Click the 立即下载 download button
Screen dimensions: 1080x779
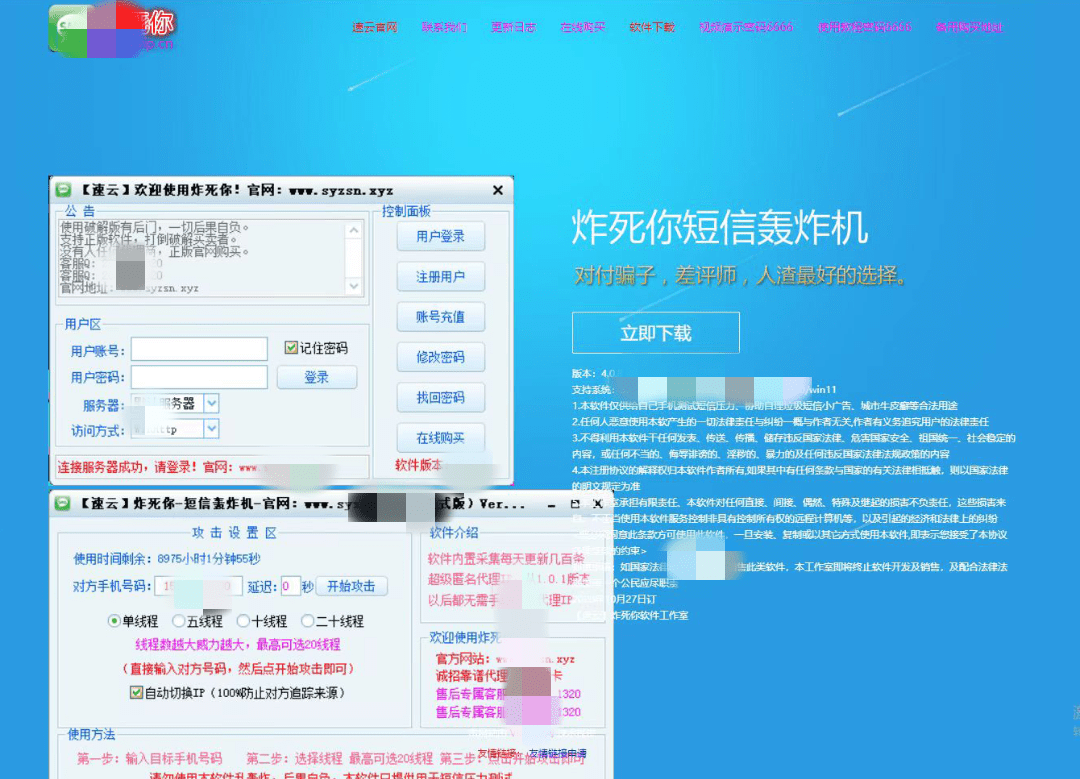[x=655, y=333]
